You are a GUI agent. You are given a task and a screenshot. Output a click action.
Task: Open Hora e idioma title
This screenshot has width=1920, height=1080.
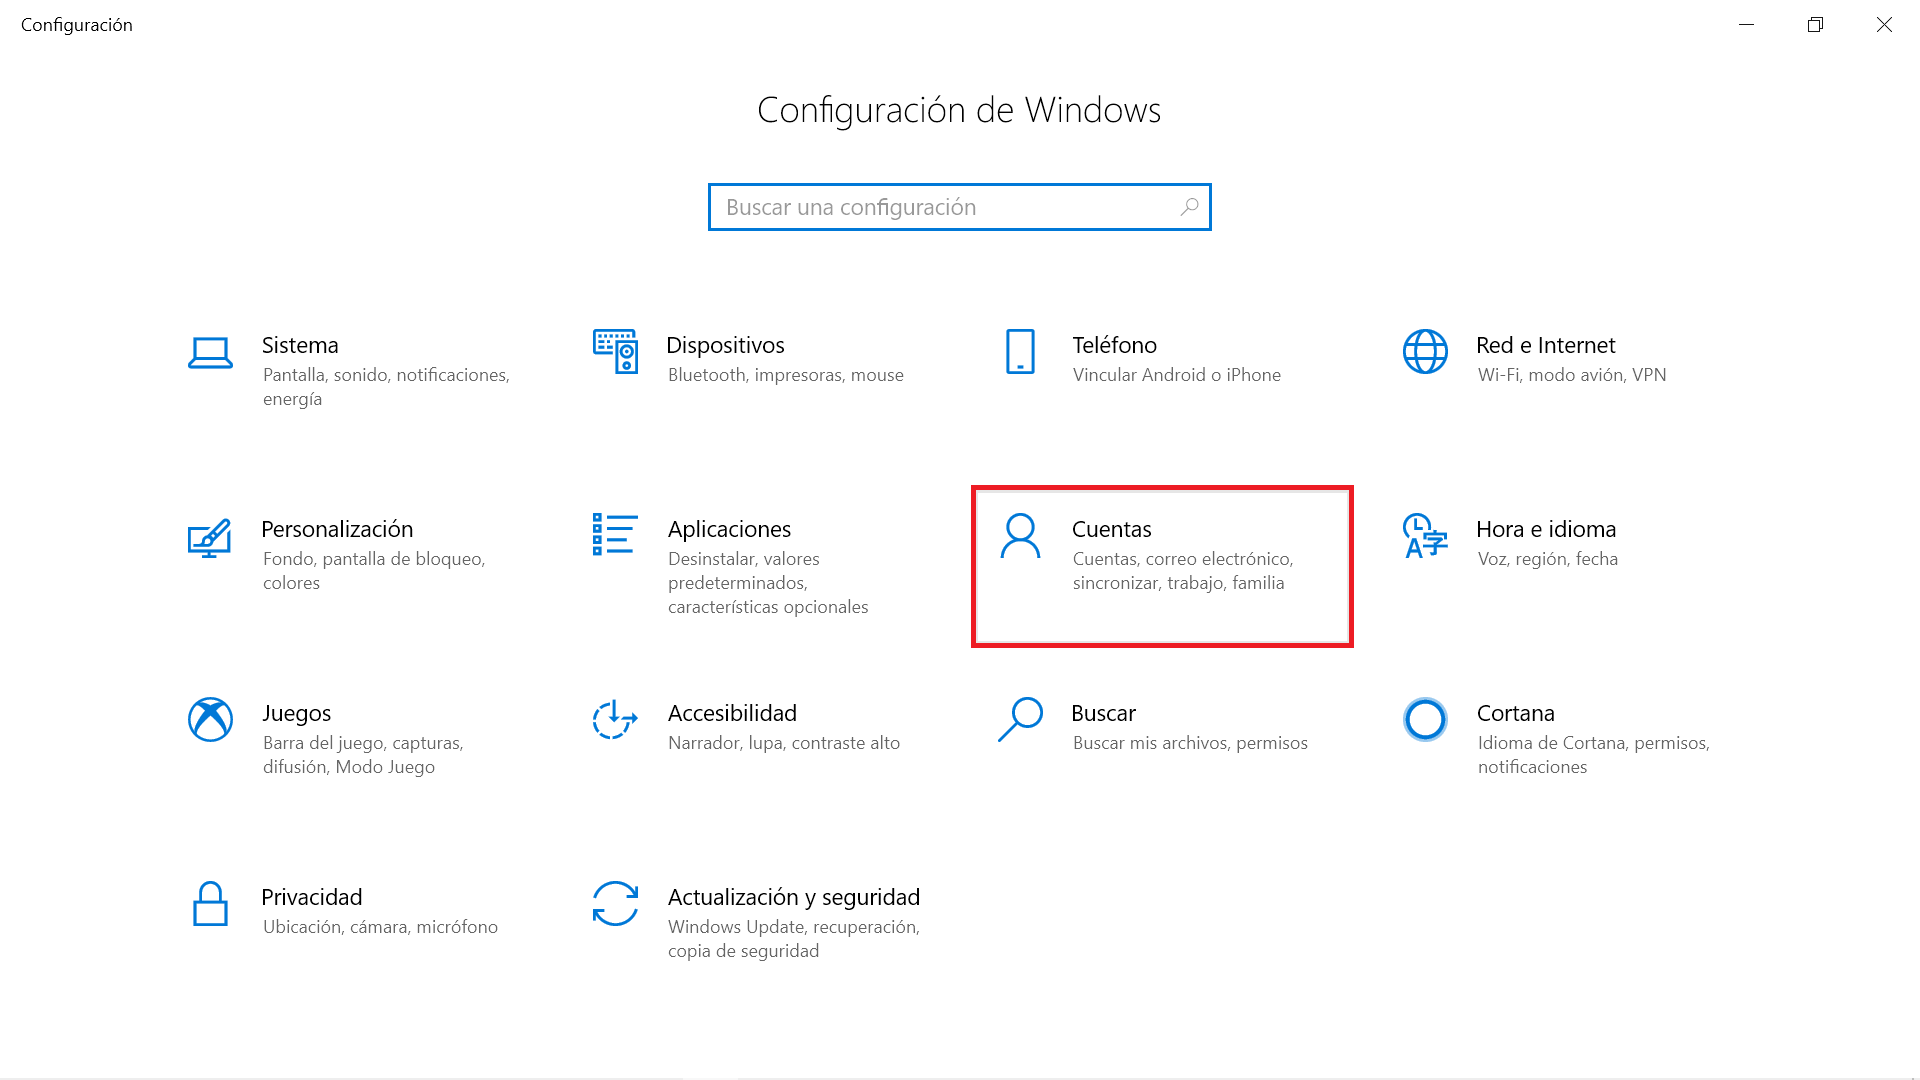1546,529
